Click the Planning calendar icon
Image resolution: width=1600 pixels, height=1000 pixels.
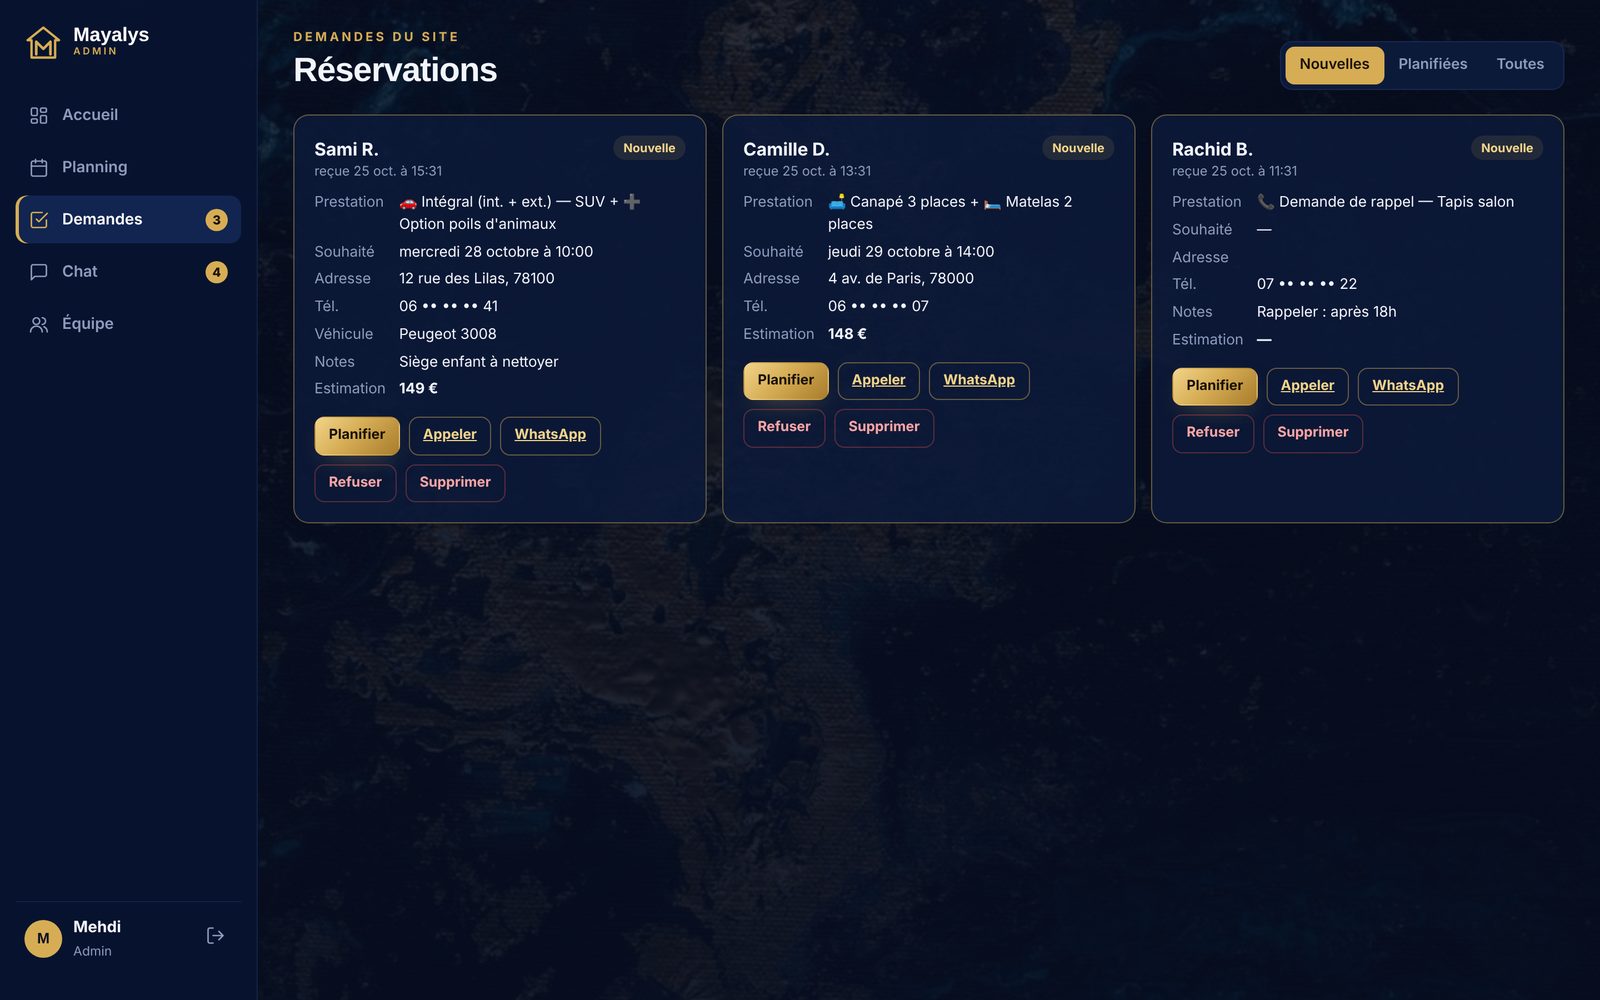tap(39, 167)
